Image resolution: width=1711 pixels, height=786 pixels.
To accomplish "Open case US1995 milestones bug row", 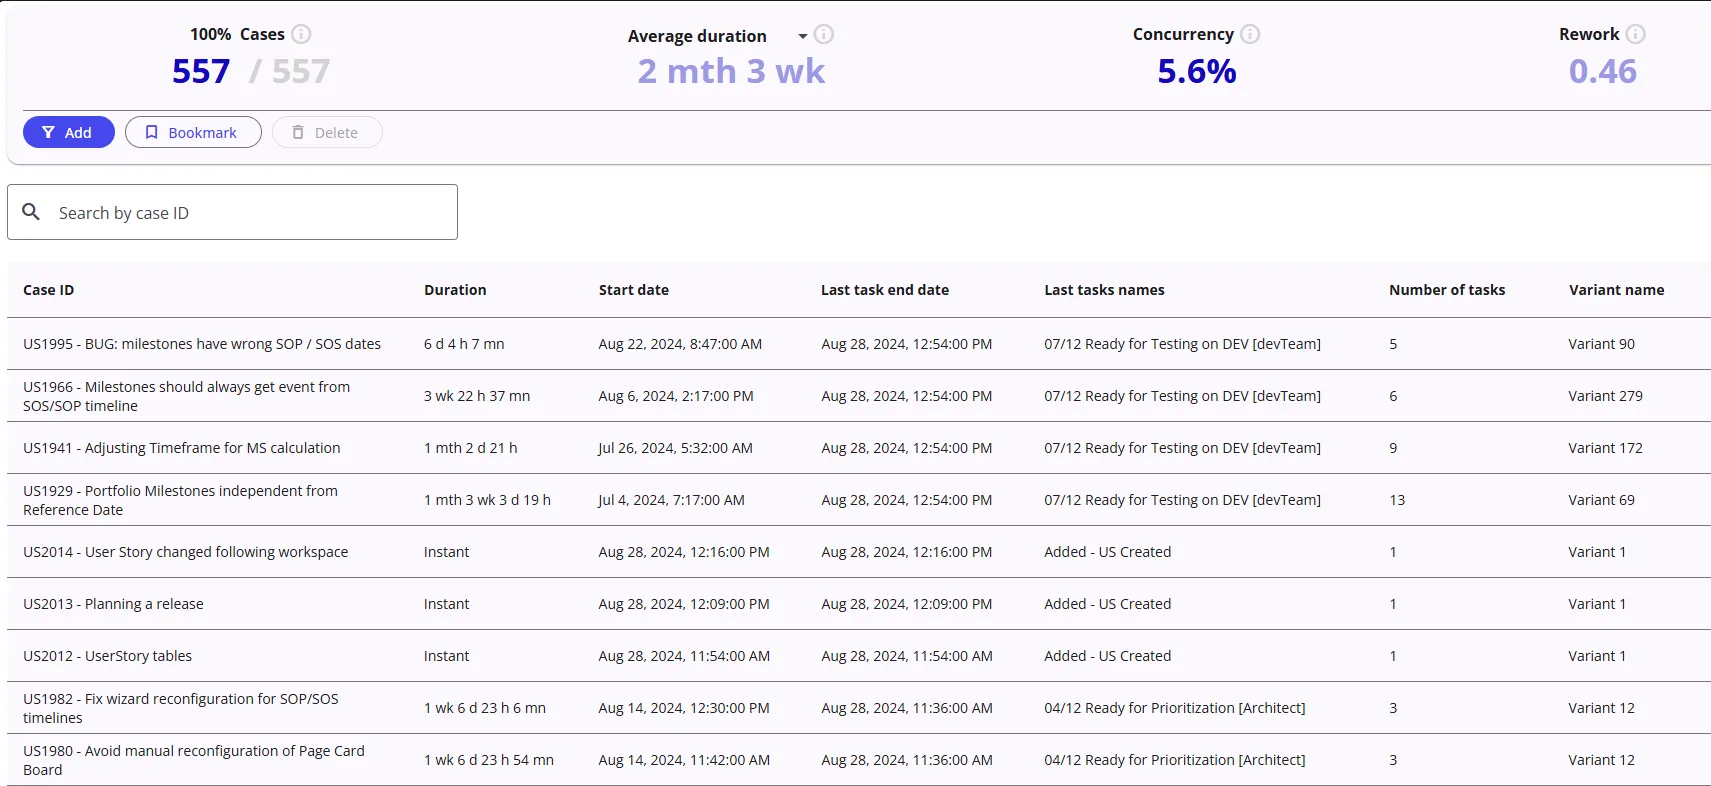I will [x=202, y=344].
